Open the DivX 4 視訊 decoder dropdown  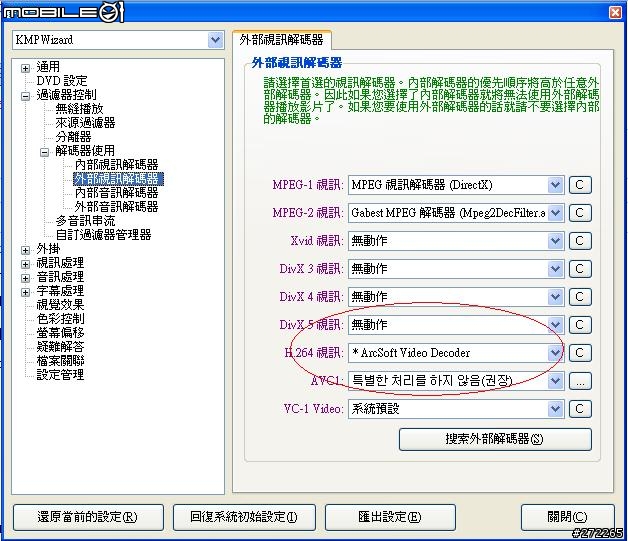pos(555,297)
